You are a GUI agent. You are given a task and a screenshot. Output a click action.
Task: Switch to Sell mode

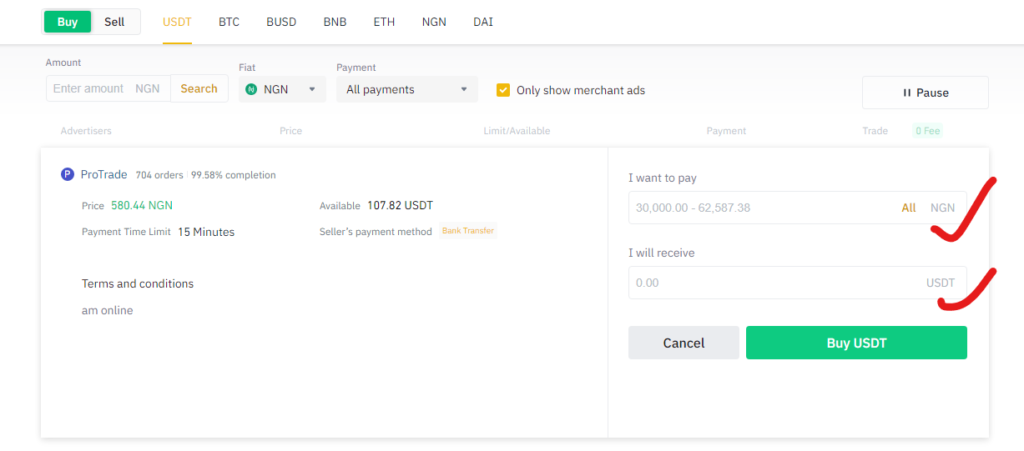pos(114,22)
